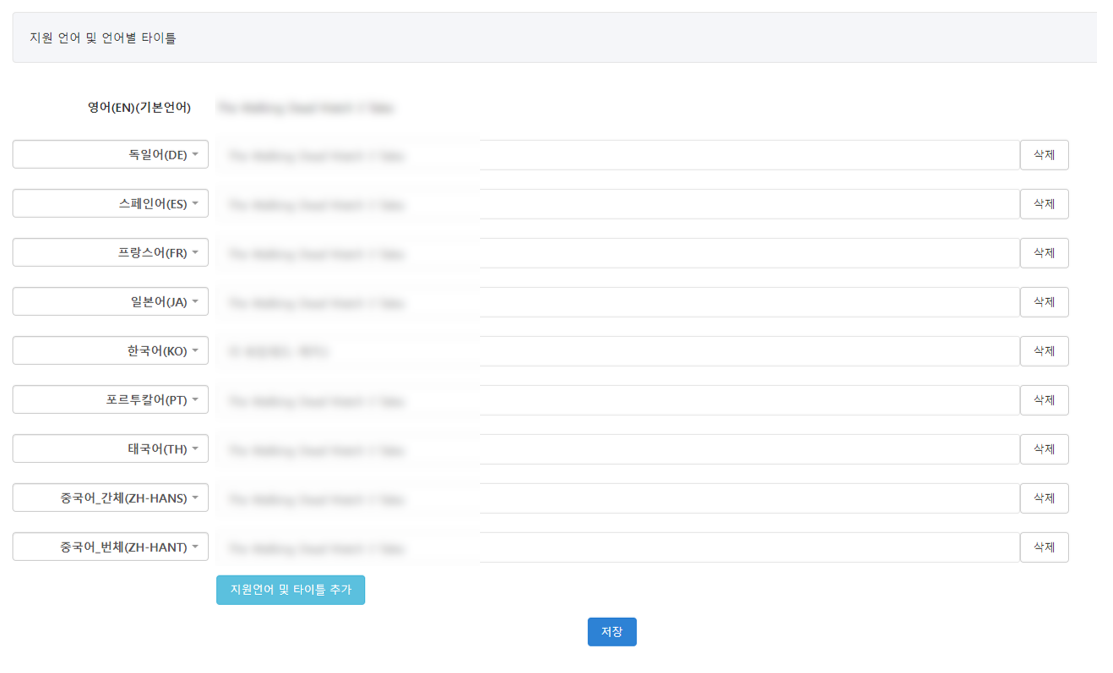Click the 영어(EN)(기본언어) label
Screen dimensions: 1113x673
(139, 107)
